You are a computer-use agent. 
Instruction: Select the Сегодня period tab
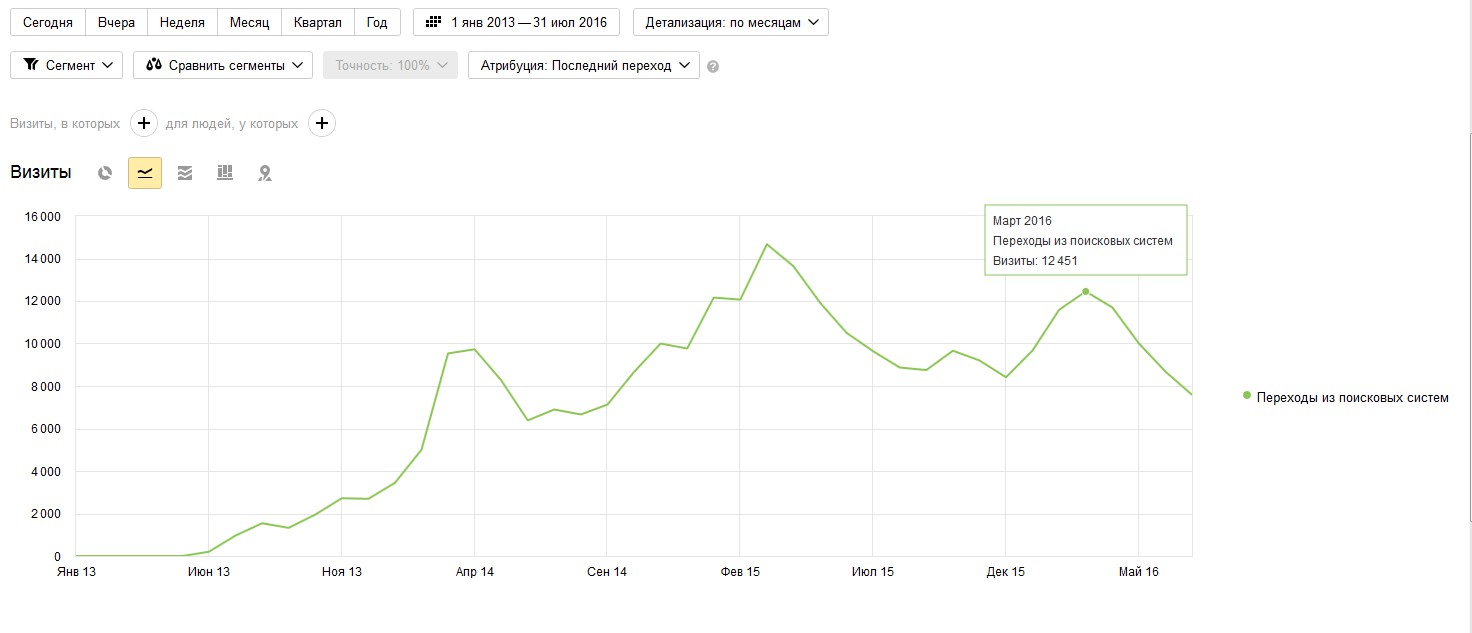48,22
